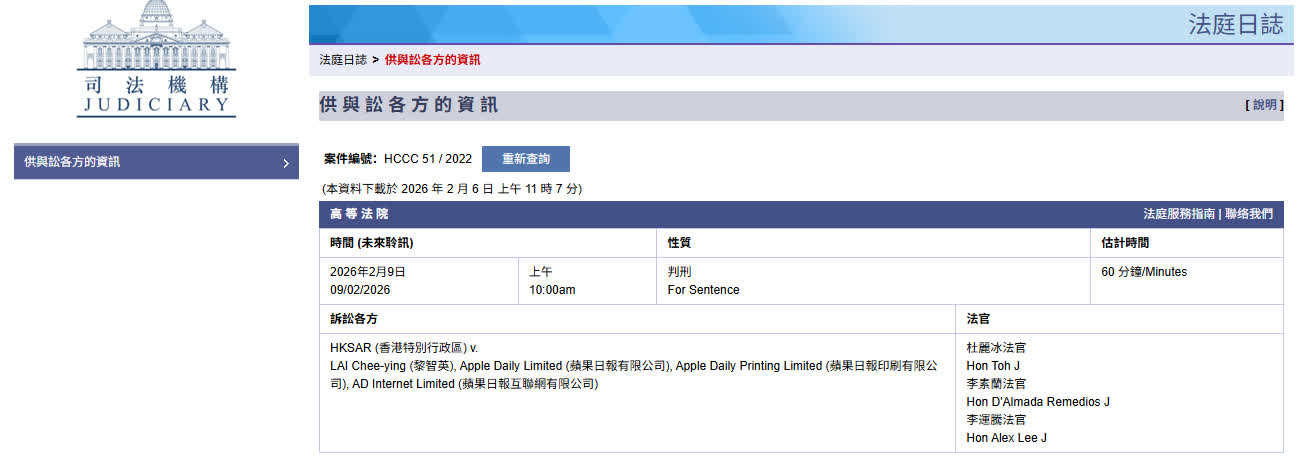Click the For Sentence nature entry

703,290
